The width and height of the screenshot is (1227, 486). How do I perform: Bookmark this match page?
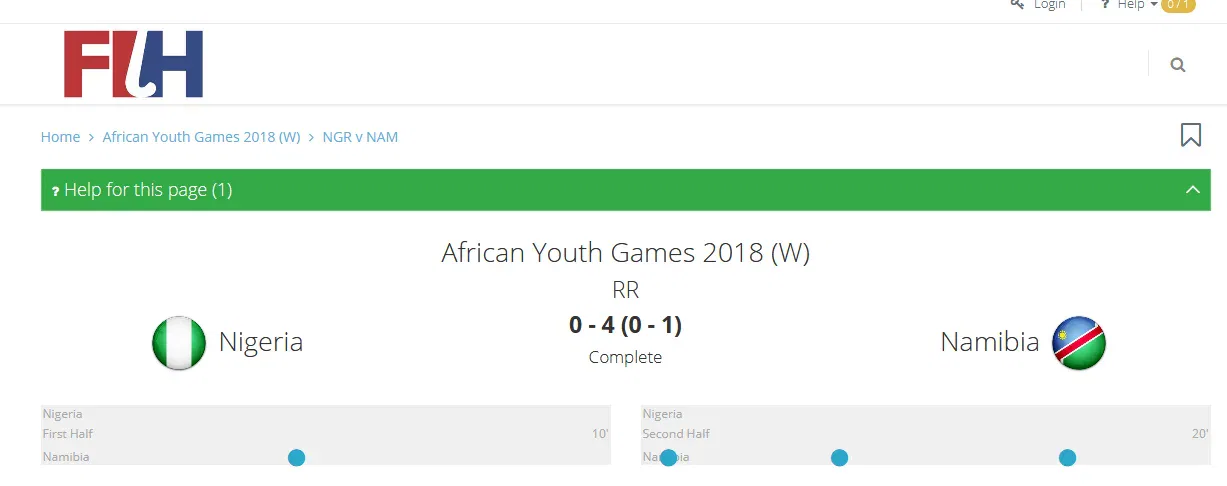pos(1190,135)
